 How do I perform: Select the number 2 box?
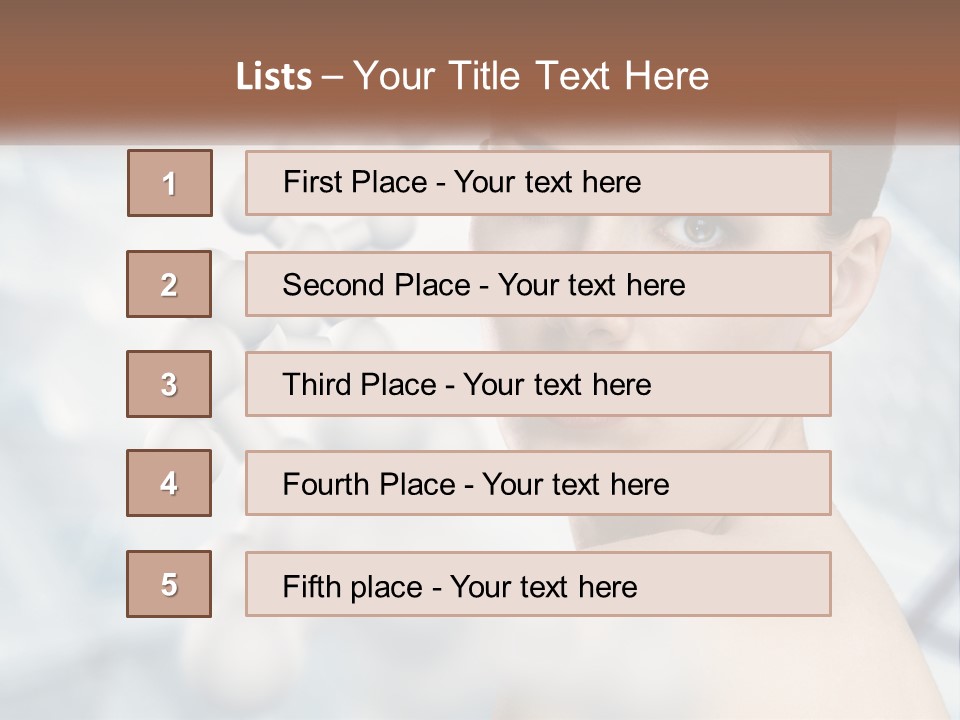click(169, 285)
